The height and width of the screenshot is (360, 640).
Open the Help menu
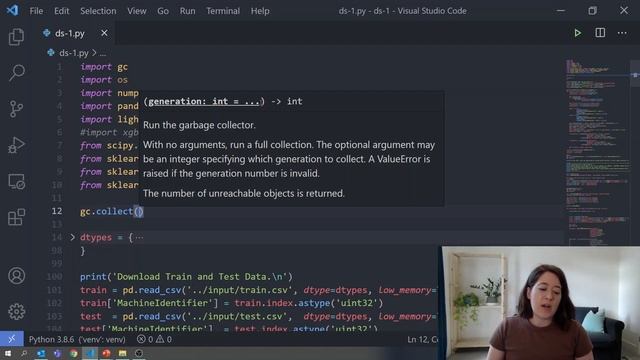pyautogui.click(x=260, y=11)
